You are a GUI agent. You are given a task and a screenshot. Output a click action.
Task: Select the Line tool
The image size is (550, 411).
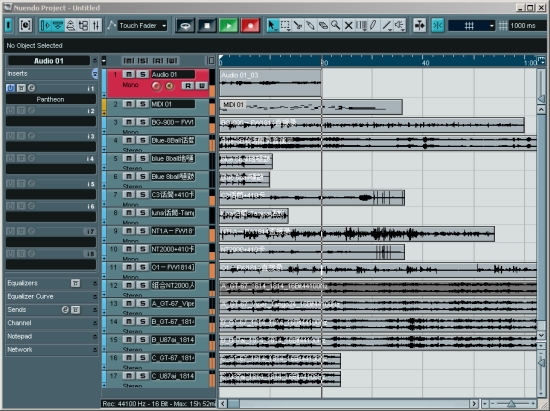(387, 25)
